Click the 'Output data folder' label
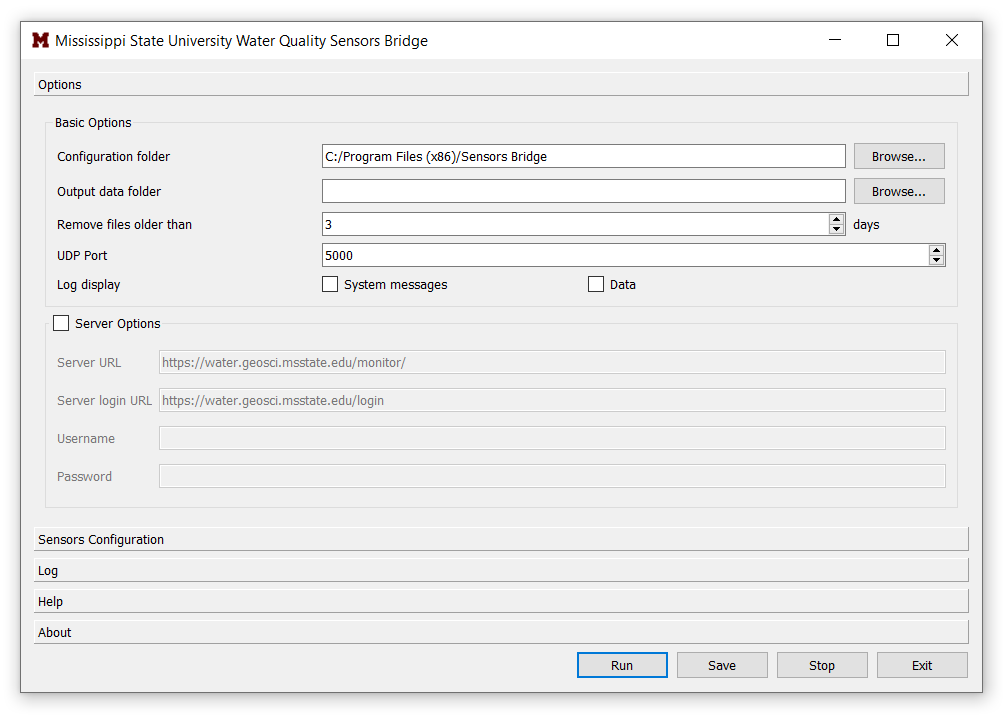 [109, 191]
